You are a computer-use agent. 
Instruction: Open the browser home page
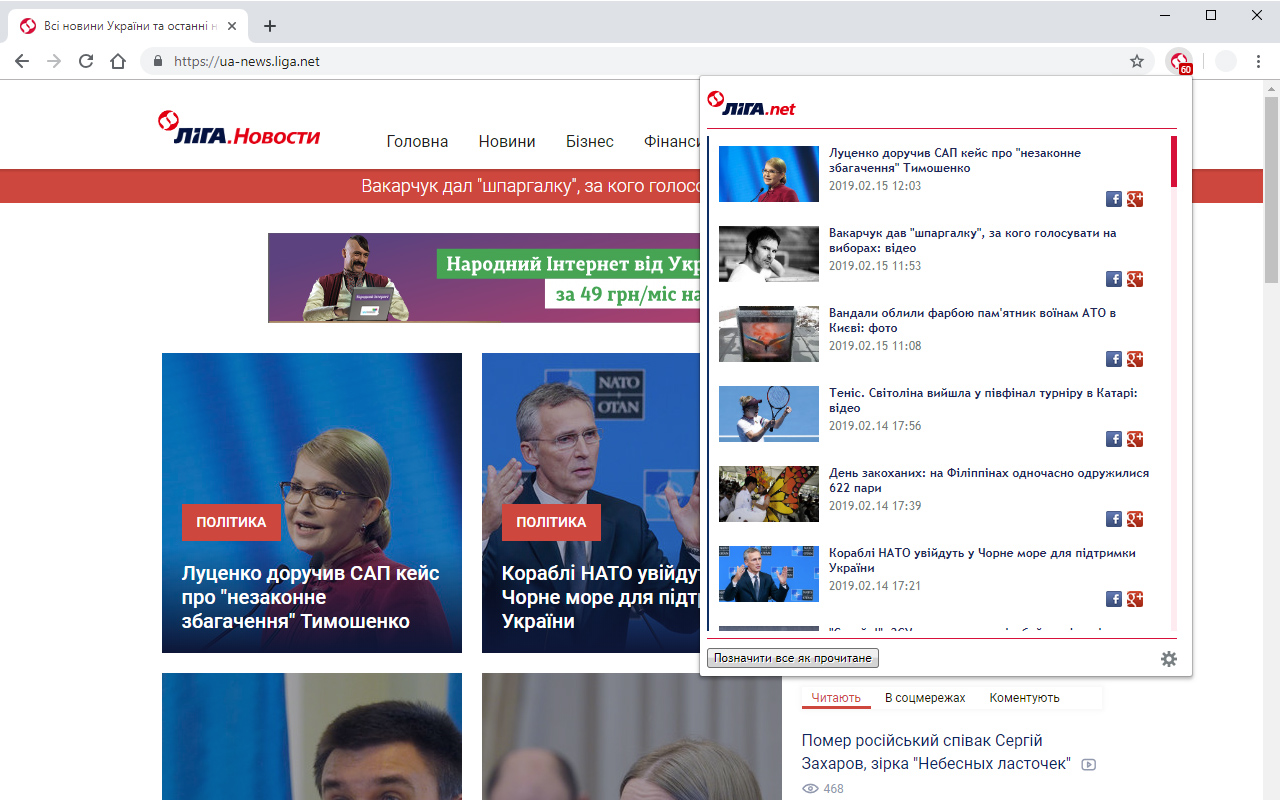point(118,61)
